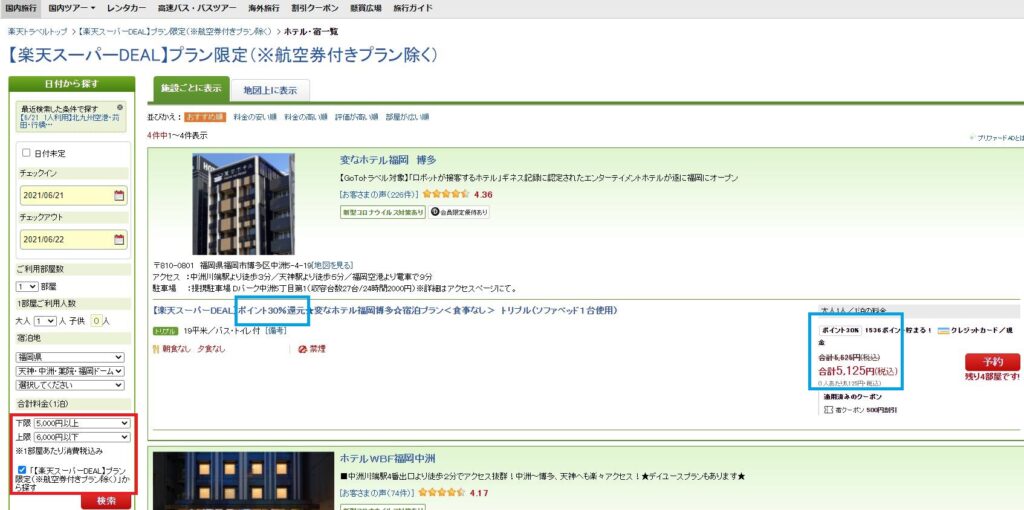Screen dimensions: 1024x510
Task: Open お客さまの声(226件) reviews link
Action: click(379, 194)
